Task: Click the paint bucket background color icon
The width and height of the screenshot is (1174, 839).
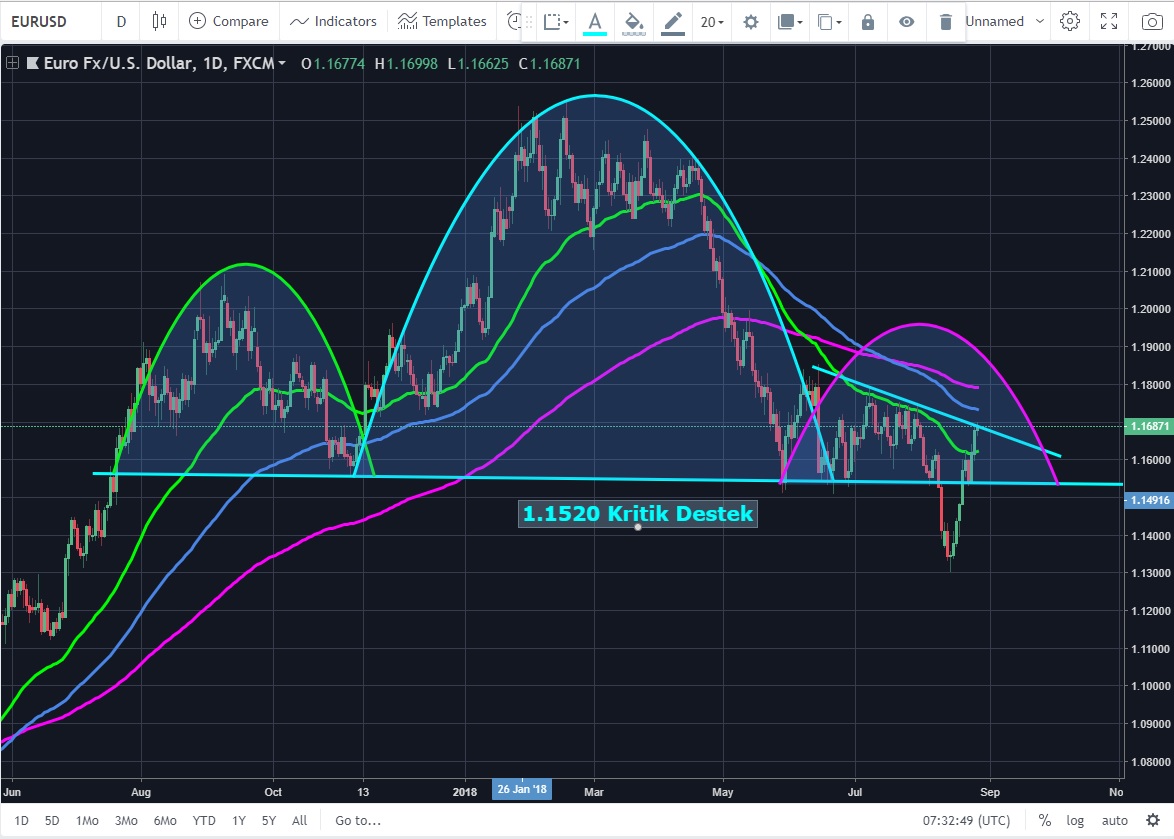Action: pos(633,21)
